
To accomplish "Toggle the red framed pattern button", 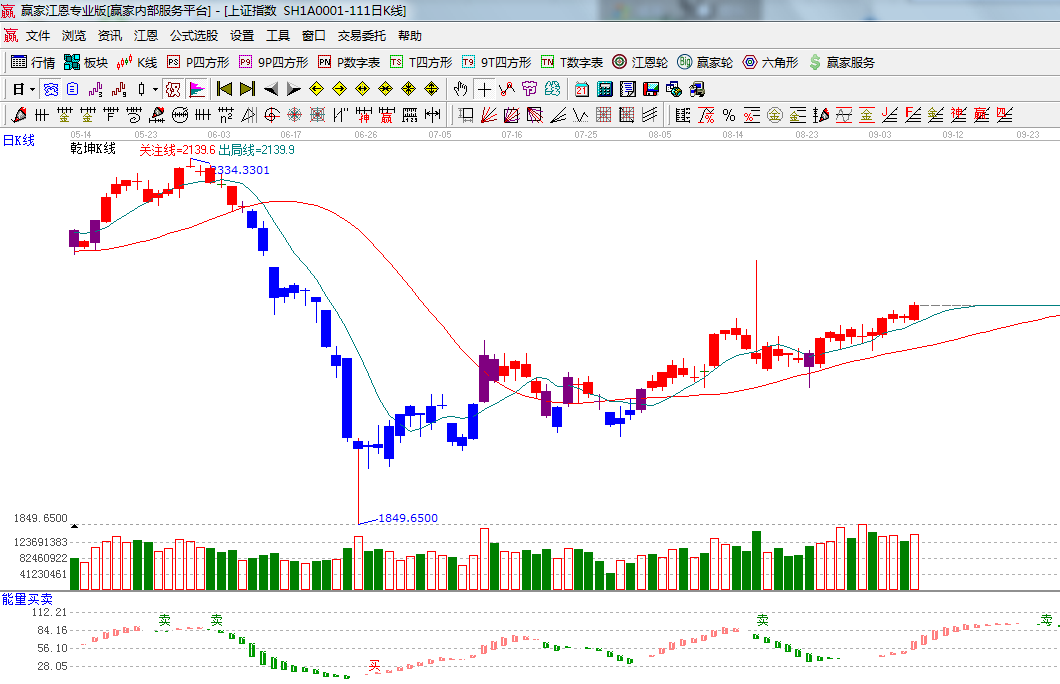I will pyautogui.click(x=173, y=89).
